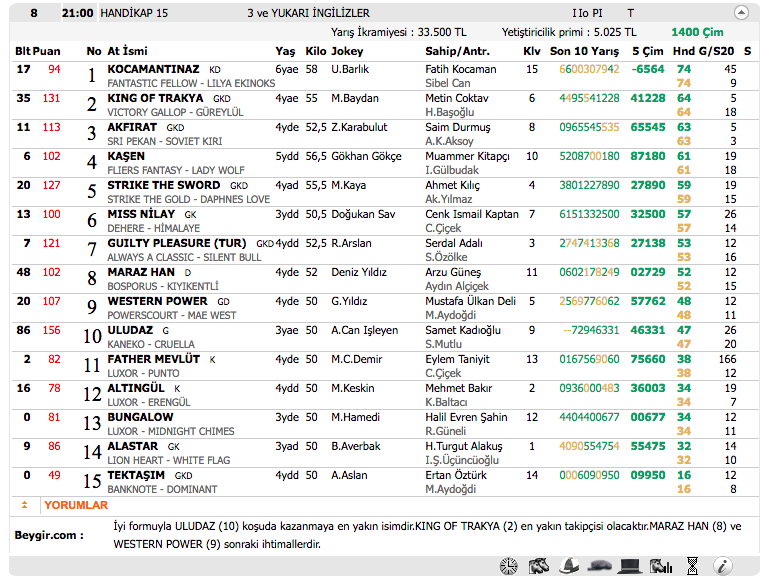This screenshot has height=581, width=761.
Task: Open jockey Gökhan Gökçe profile
Action: pyautogui.click(x=365, y=156)
